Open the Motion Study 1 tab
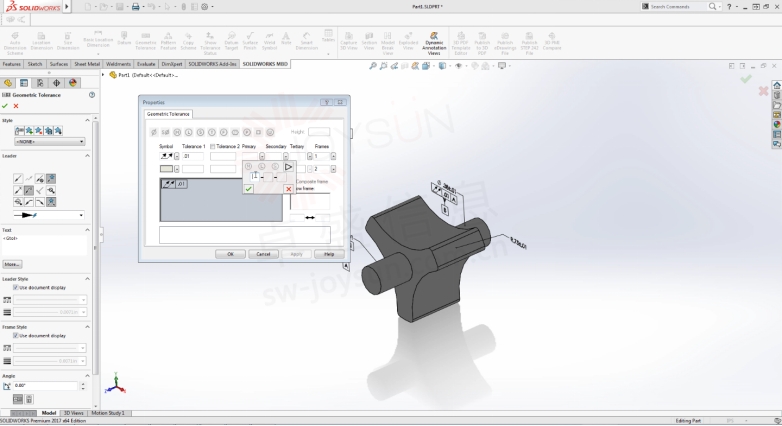782x426 pixels. 108,413
